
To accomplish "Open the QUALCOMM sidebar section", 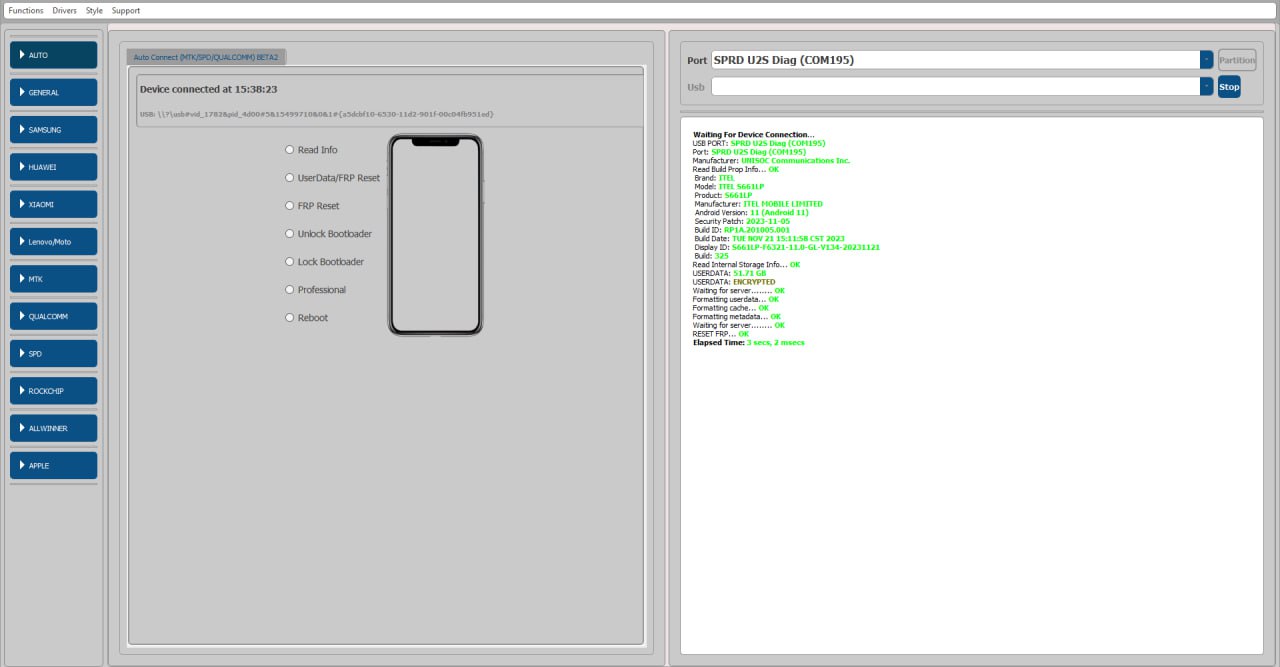I will [x=54, y=316].
